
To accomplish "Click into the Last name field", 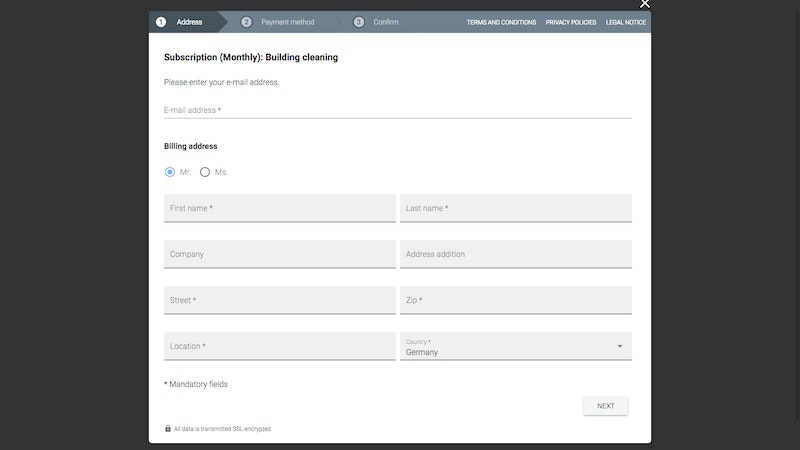I will coord(516,208).
